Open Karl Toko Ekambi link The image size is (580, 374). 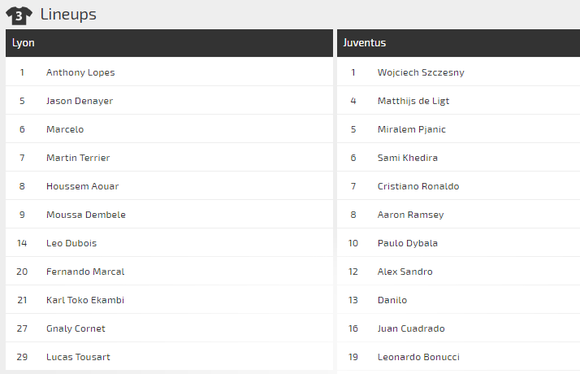click(x=85, y=300)
